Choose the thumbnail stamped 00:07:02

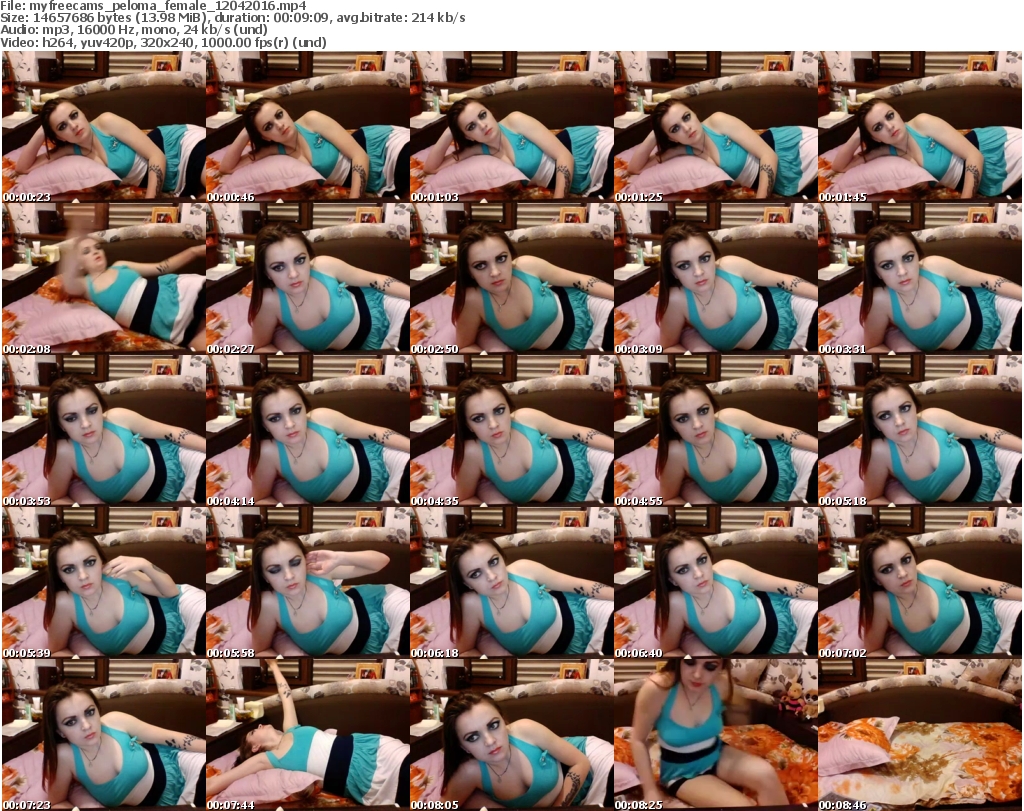tap(920, 582)
